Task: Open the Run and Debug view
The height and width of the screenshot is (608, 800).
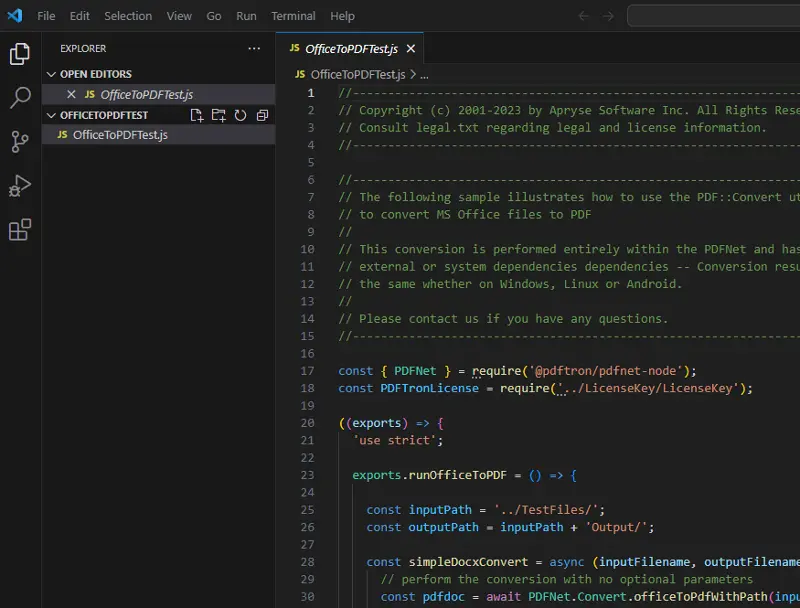Action: pyautogui.click(x=20, y=186)
